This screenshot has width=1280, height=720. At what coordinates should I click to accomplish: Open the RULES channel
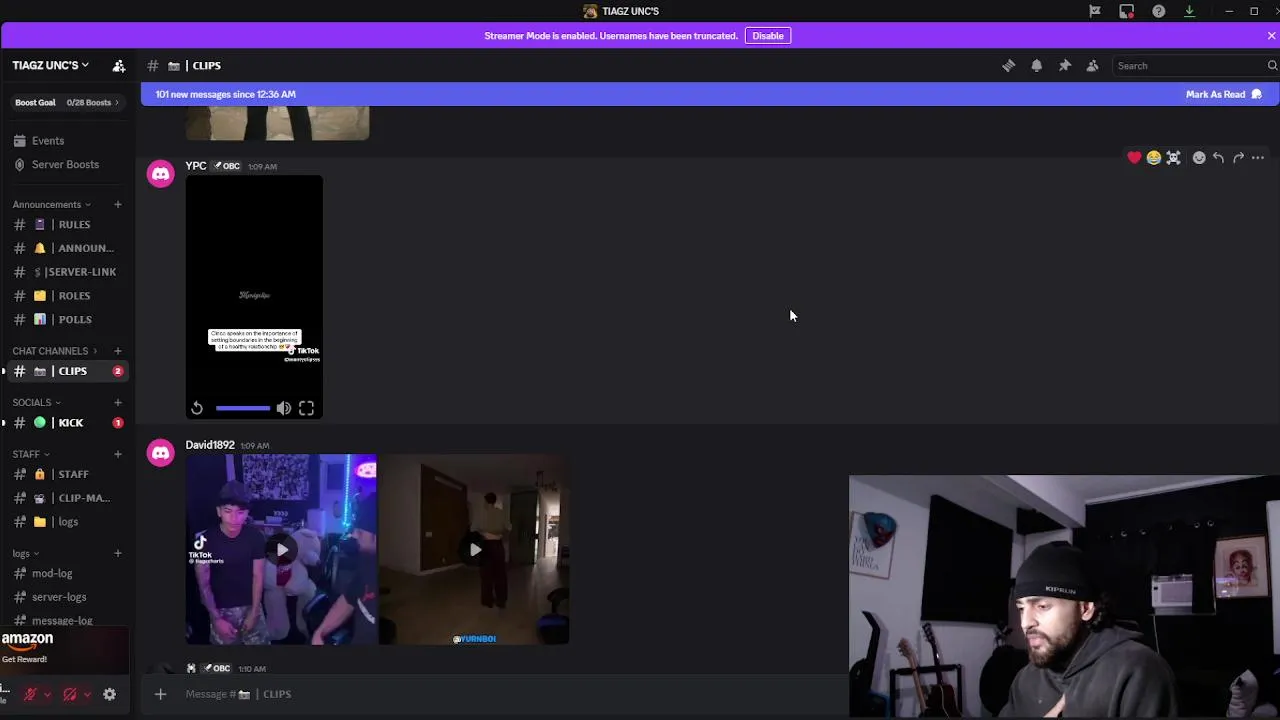click(68, 224)
